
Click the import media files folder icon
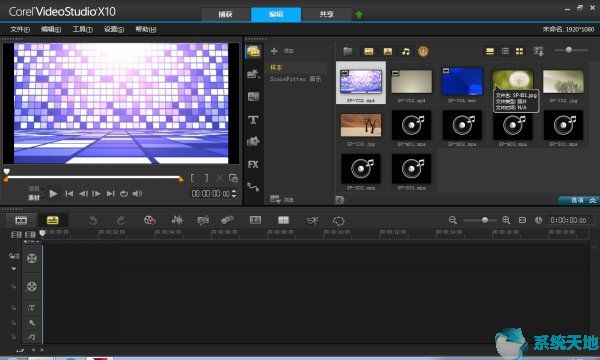tap(348, 51)
